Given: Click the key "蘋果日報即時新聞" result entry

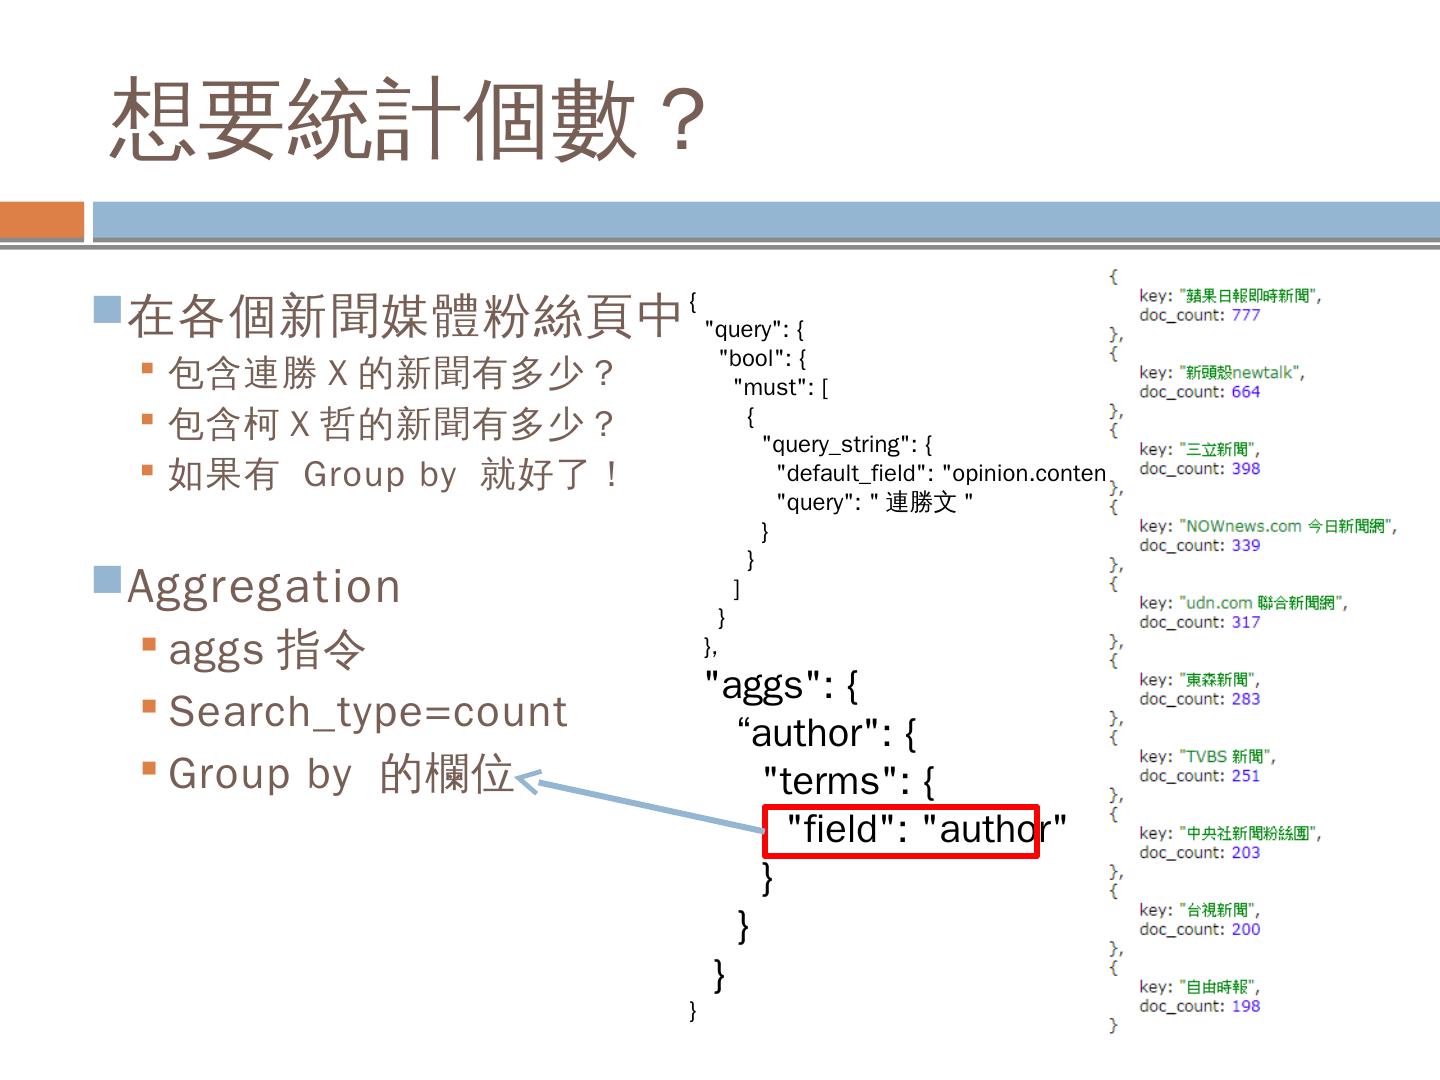Looking at the screenshot, I should [1229, 296].
